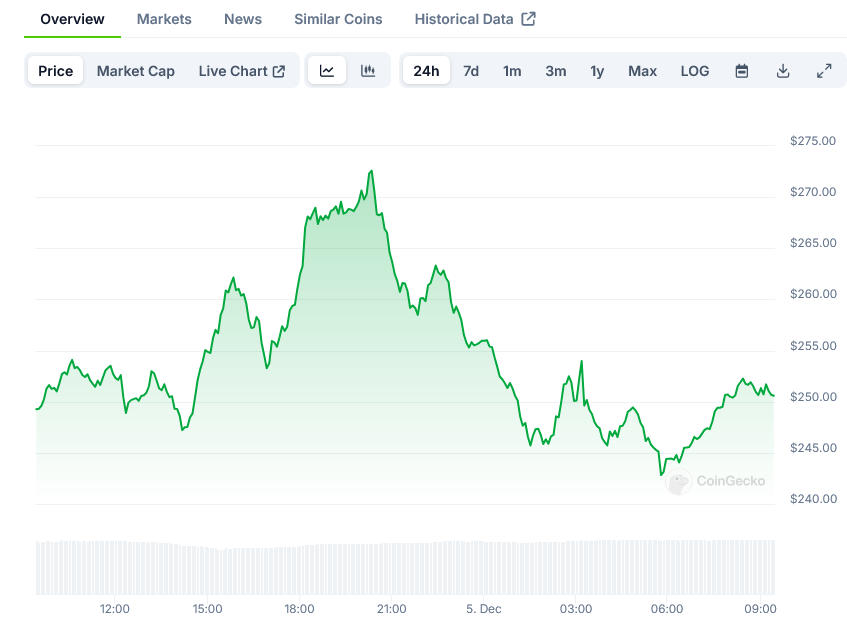Open the calendar date range picker
Viewport: 847px width, 632px height.
pos(742,71)
